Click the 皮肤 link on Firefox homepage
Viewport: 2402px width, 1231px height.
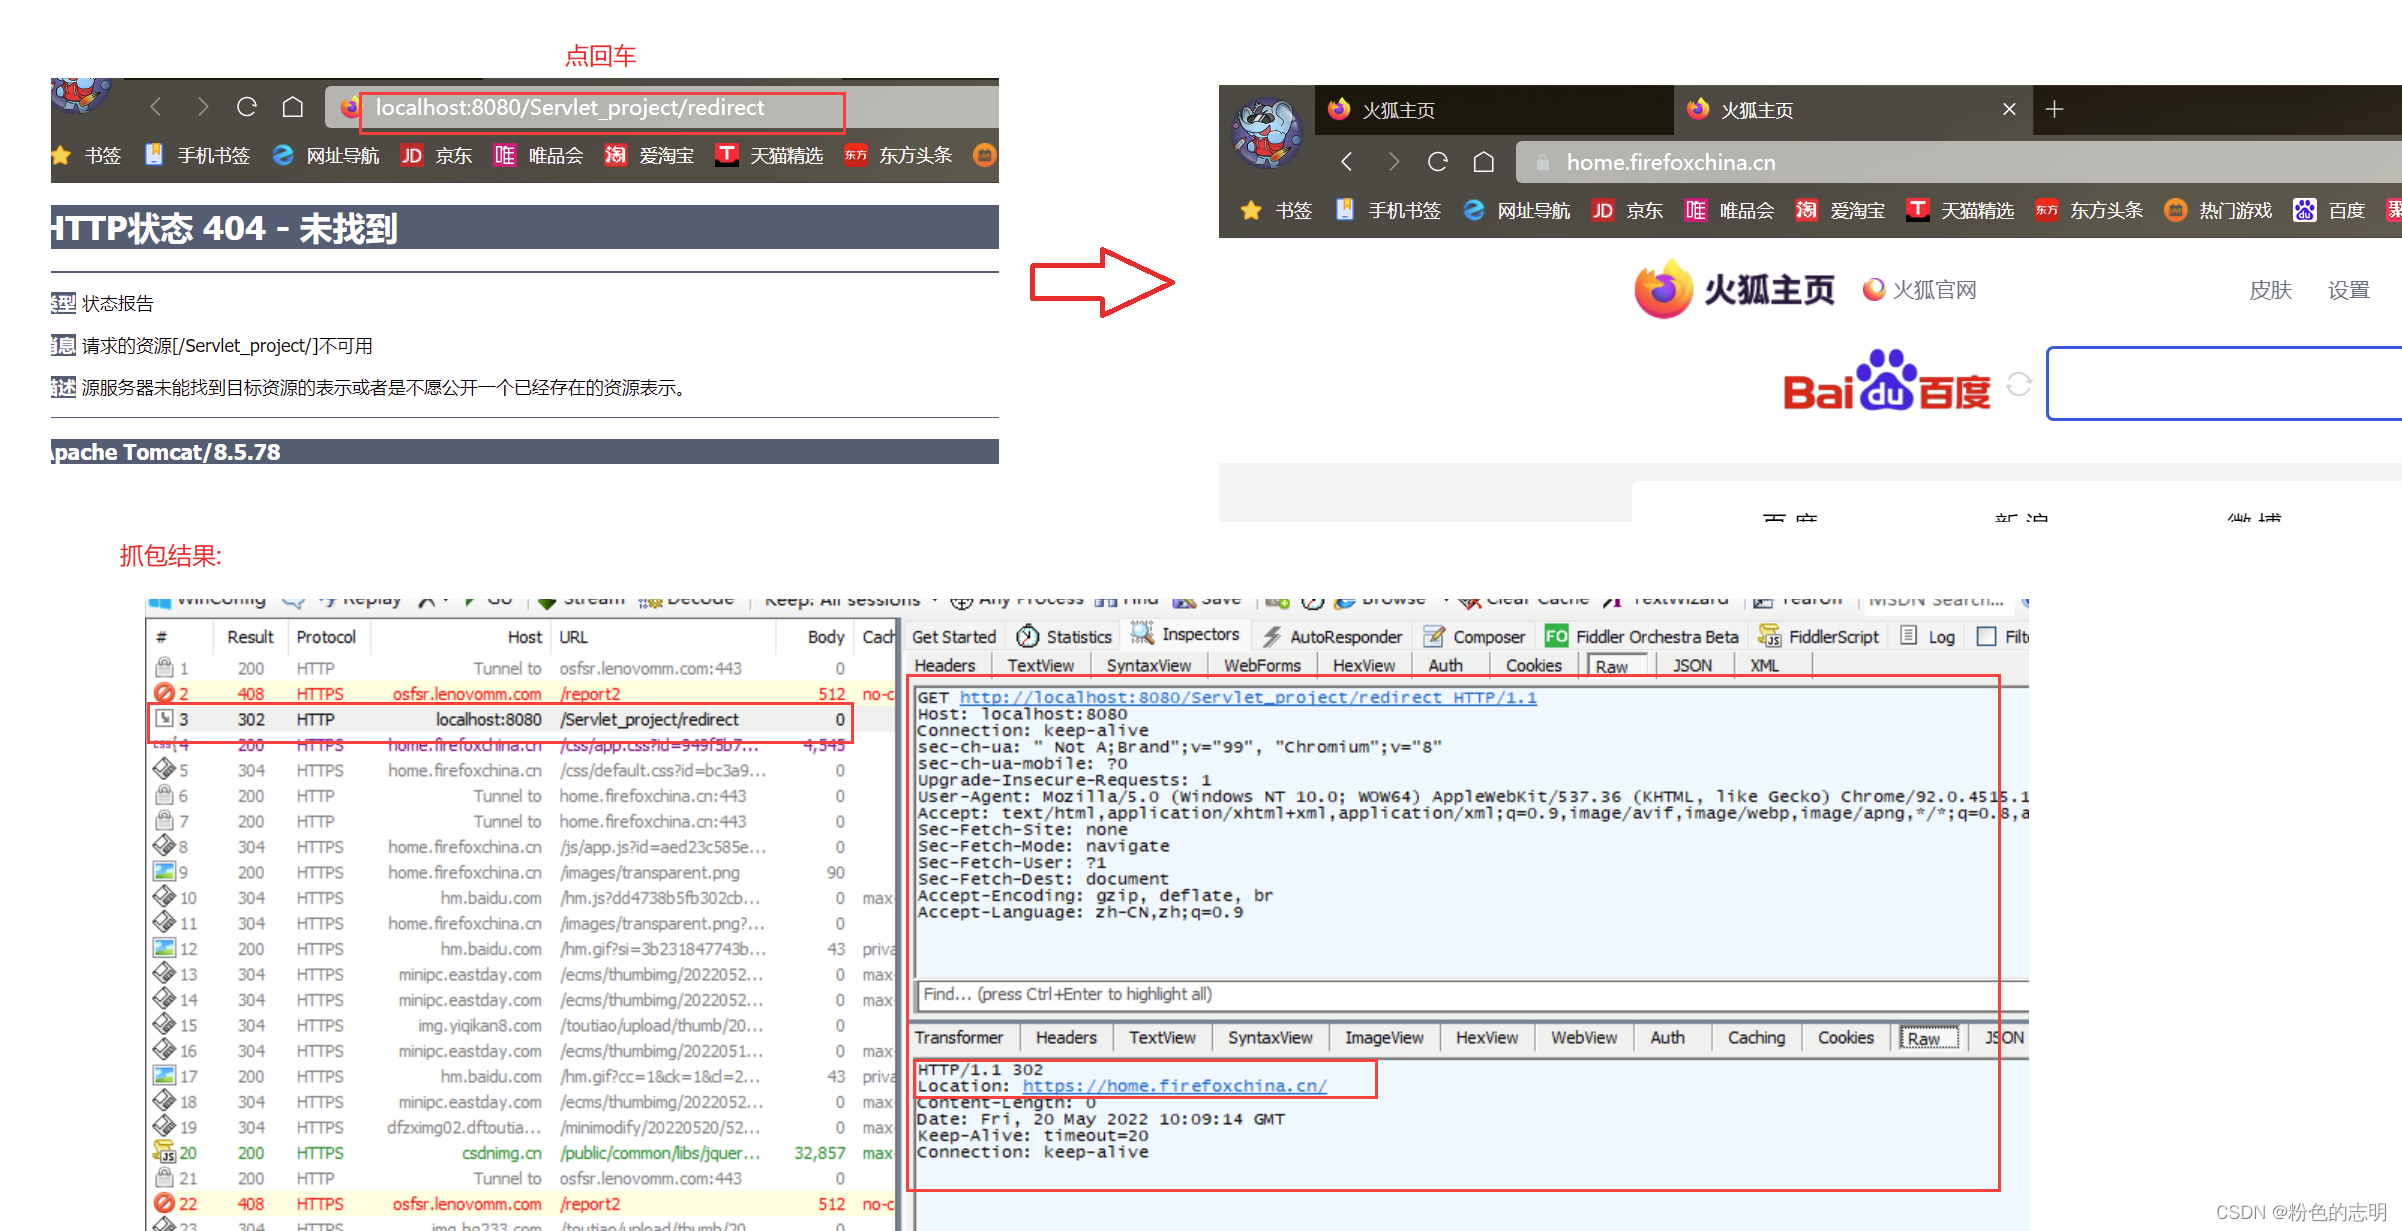point(2270,290)
